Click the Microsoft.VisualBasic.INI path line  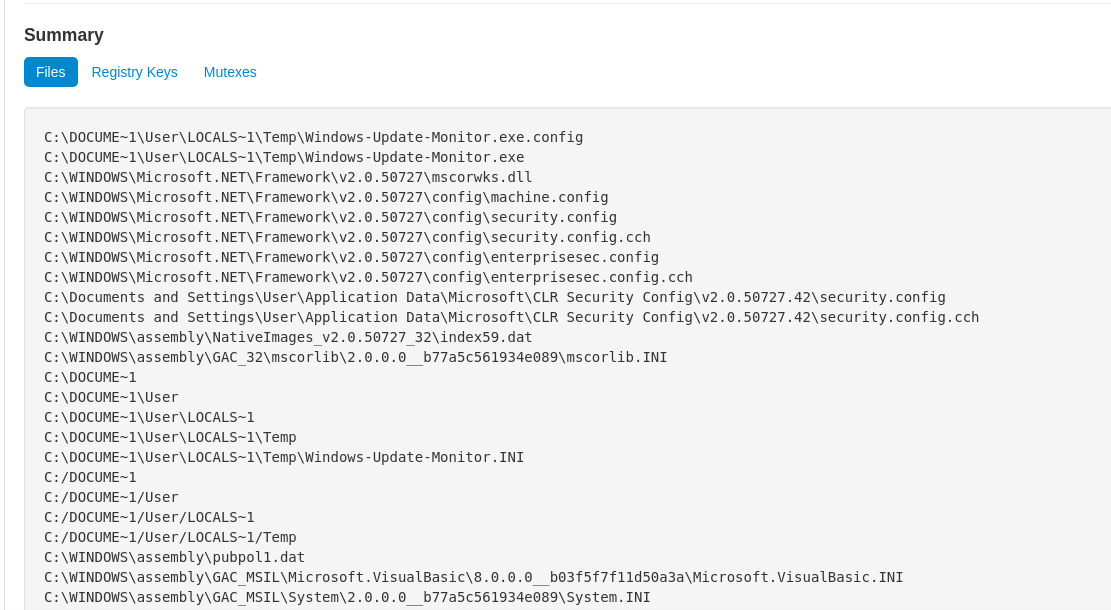[473, 577]
